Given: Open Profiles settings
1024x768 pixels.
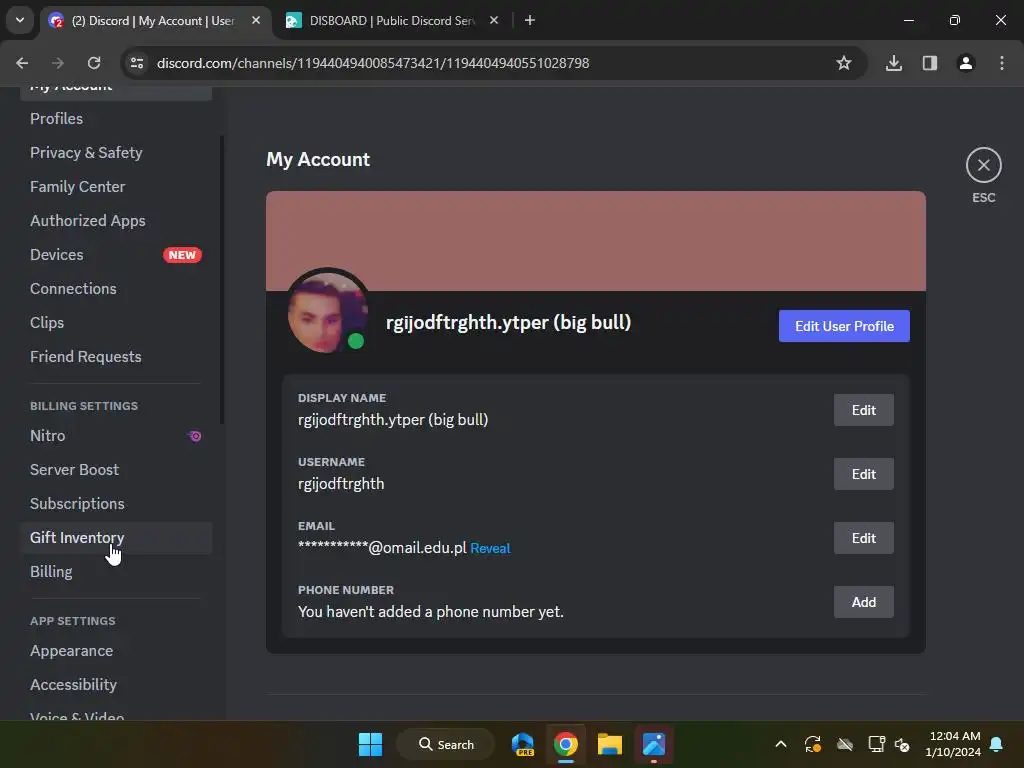Looking at the screenshot, I should (x=116, y=119).
